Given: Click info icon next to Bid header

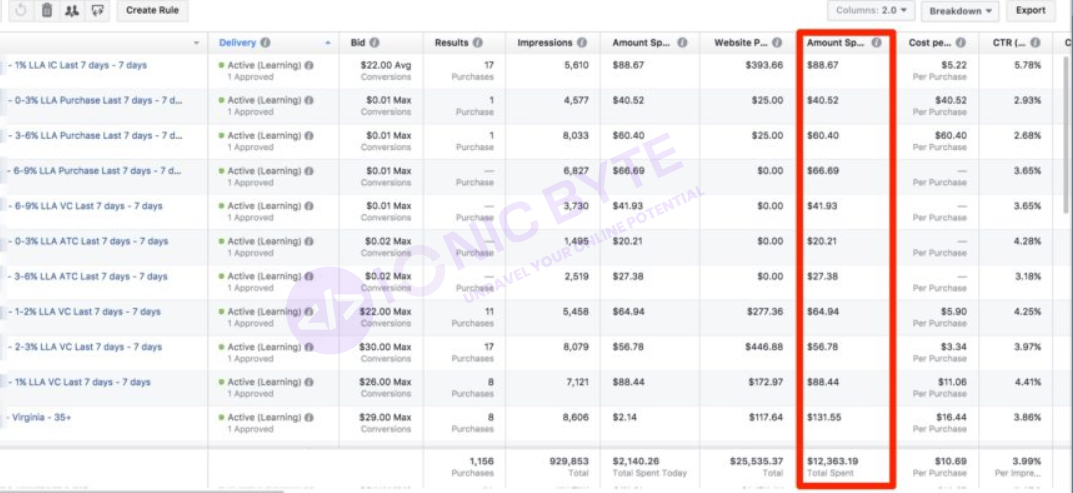Looking at the screenshot, I should 374,43.
